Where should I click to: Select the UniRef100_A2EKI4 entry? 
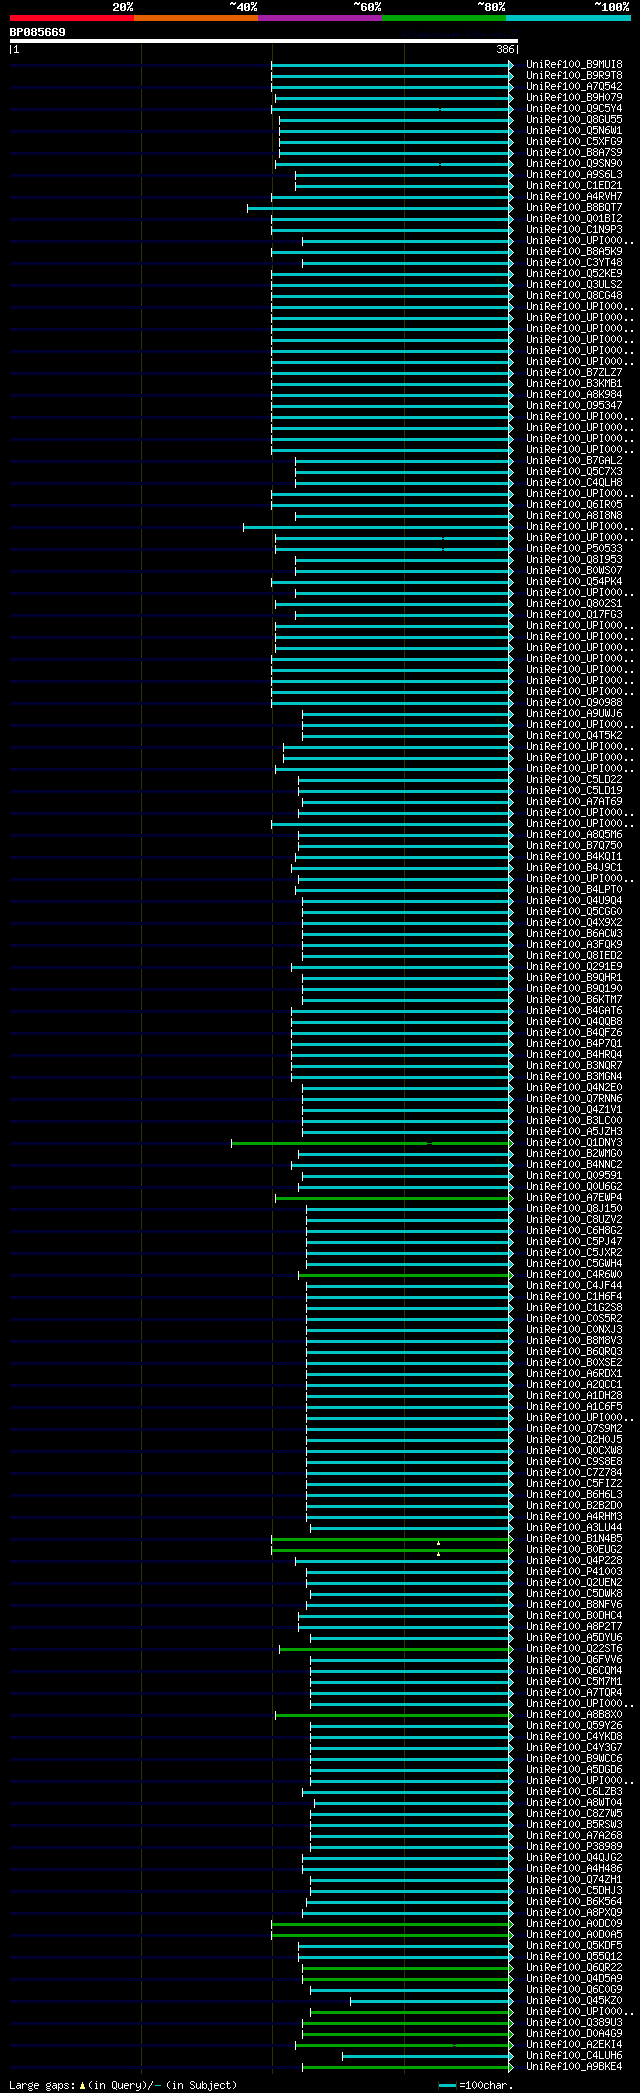pos(574,2045)
